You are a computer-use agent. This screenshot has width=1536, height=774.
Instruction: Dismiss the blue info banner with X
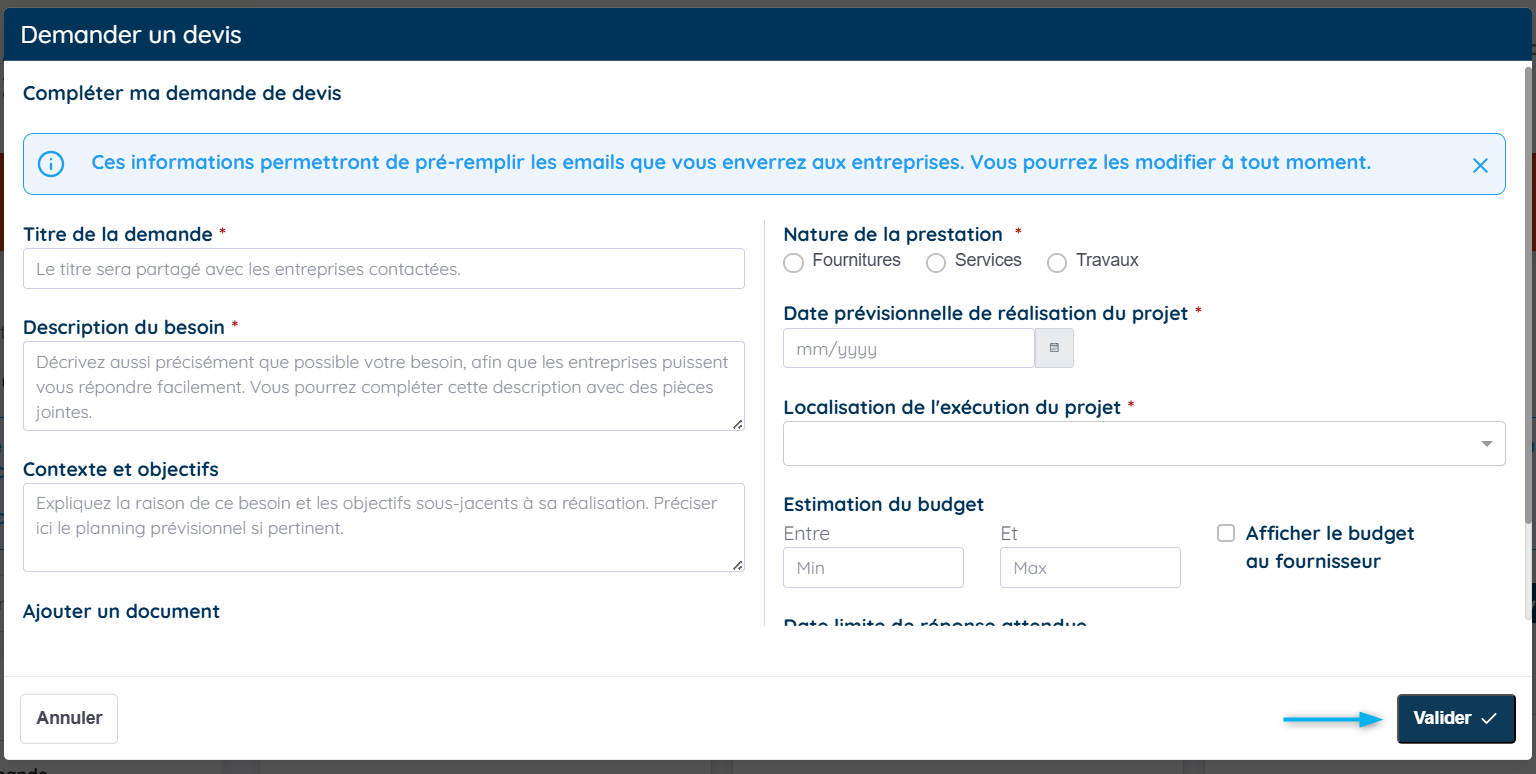(x=1480, y=166)
